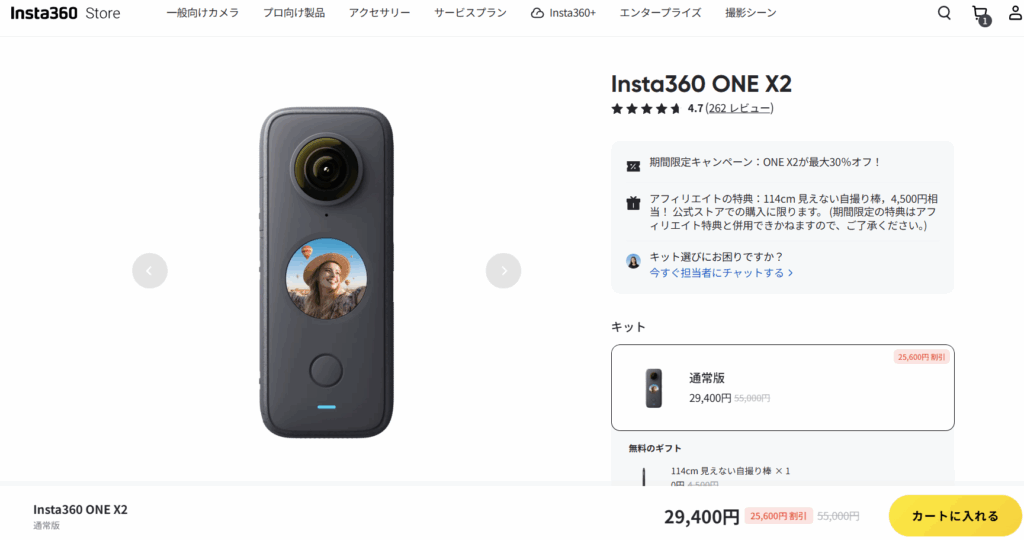This screenshot has height=540, width=1024.
Task: Open the shopping cart icon
Action: pos(979,13)
